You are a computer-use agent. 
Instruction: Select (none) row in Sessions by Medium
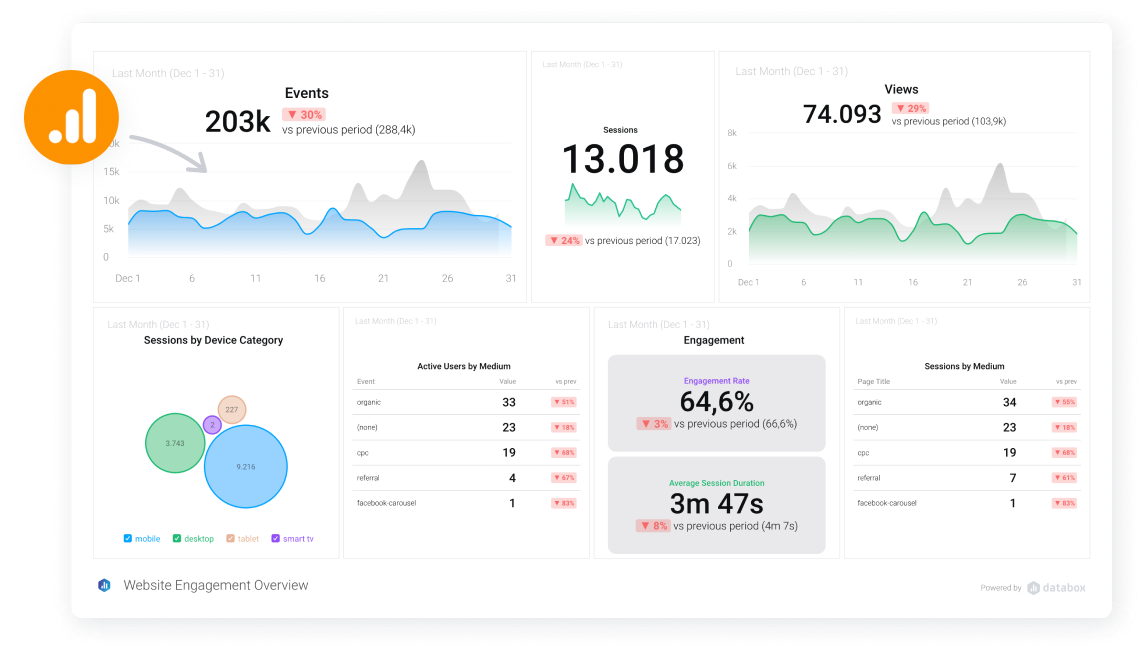[966, 428]
